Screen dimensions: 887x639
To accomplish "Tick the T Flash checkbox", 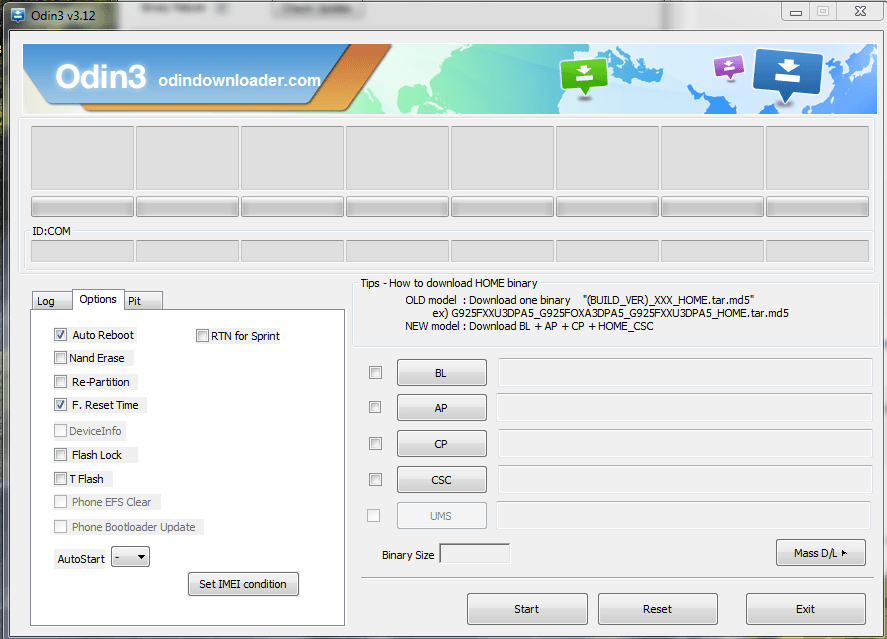I will click(x=61, y=479).
